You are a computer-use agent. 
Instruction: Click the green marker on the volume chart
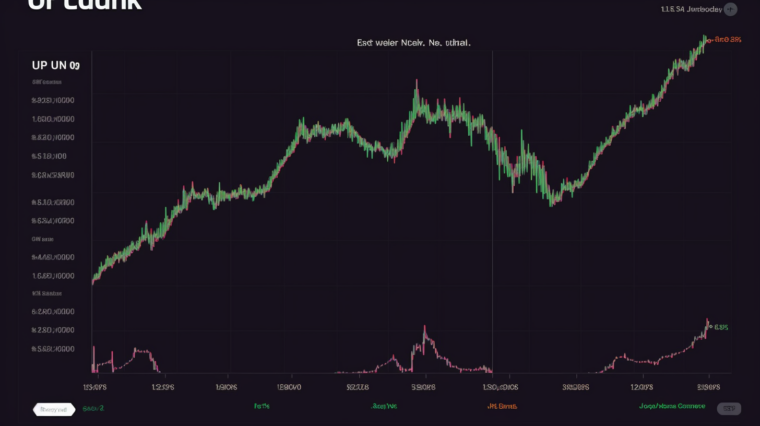[x=720, y=327]
